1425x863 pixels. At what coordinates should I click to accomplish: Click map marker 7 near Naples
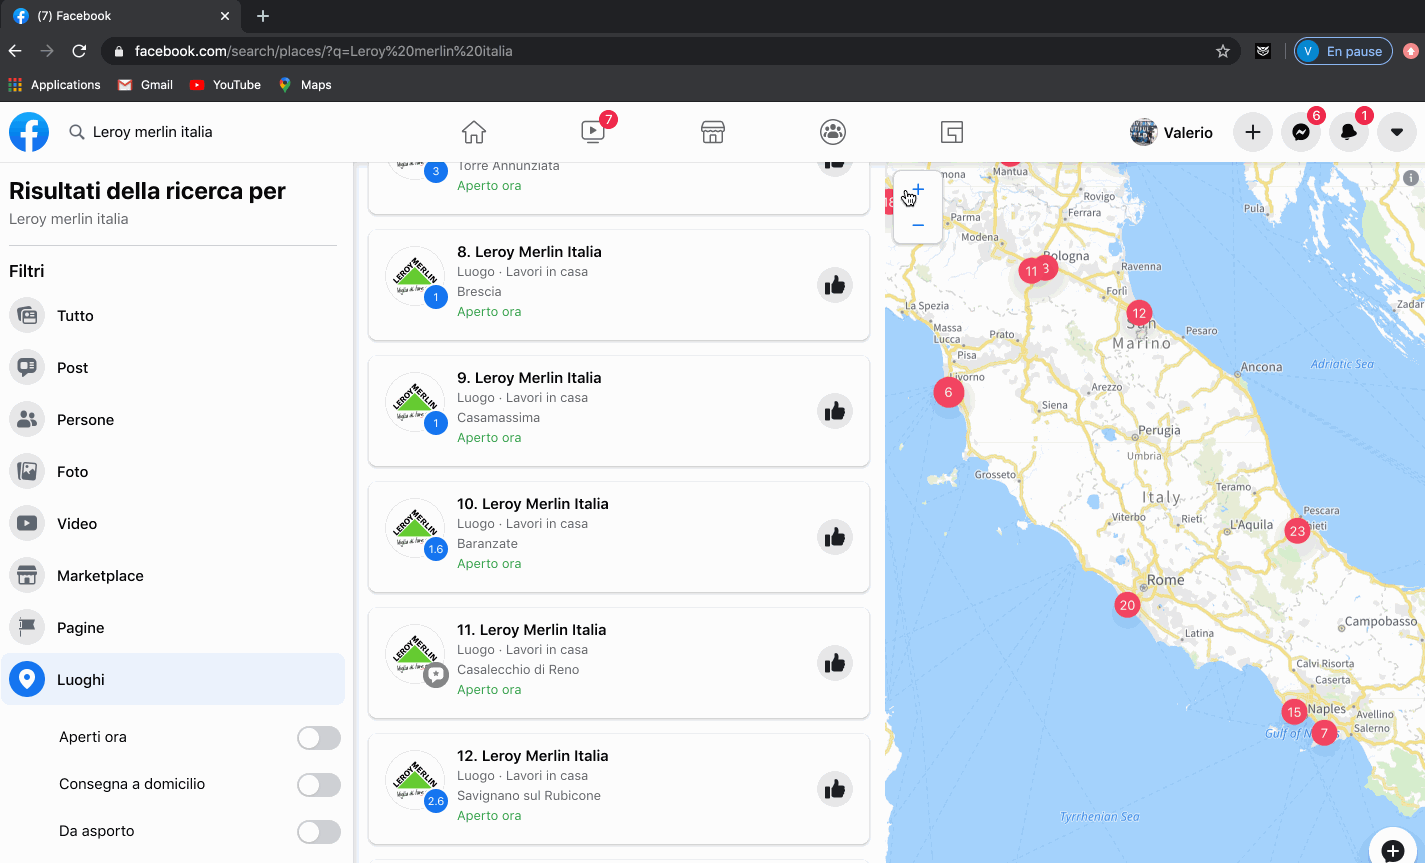pyautogui.click(x=1324, y=734)
